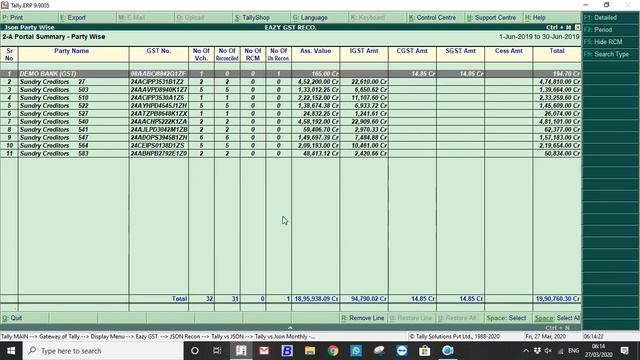
Task: Click total assessable value 18,95,938.09 Cr
Action: (316, 299)
